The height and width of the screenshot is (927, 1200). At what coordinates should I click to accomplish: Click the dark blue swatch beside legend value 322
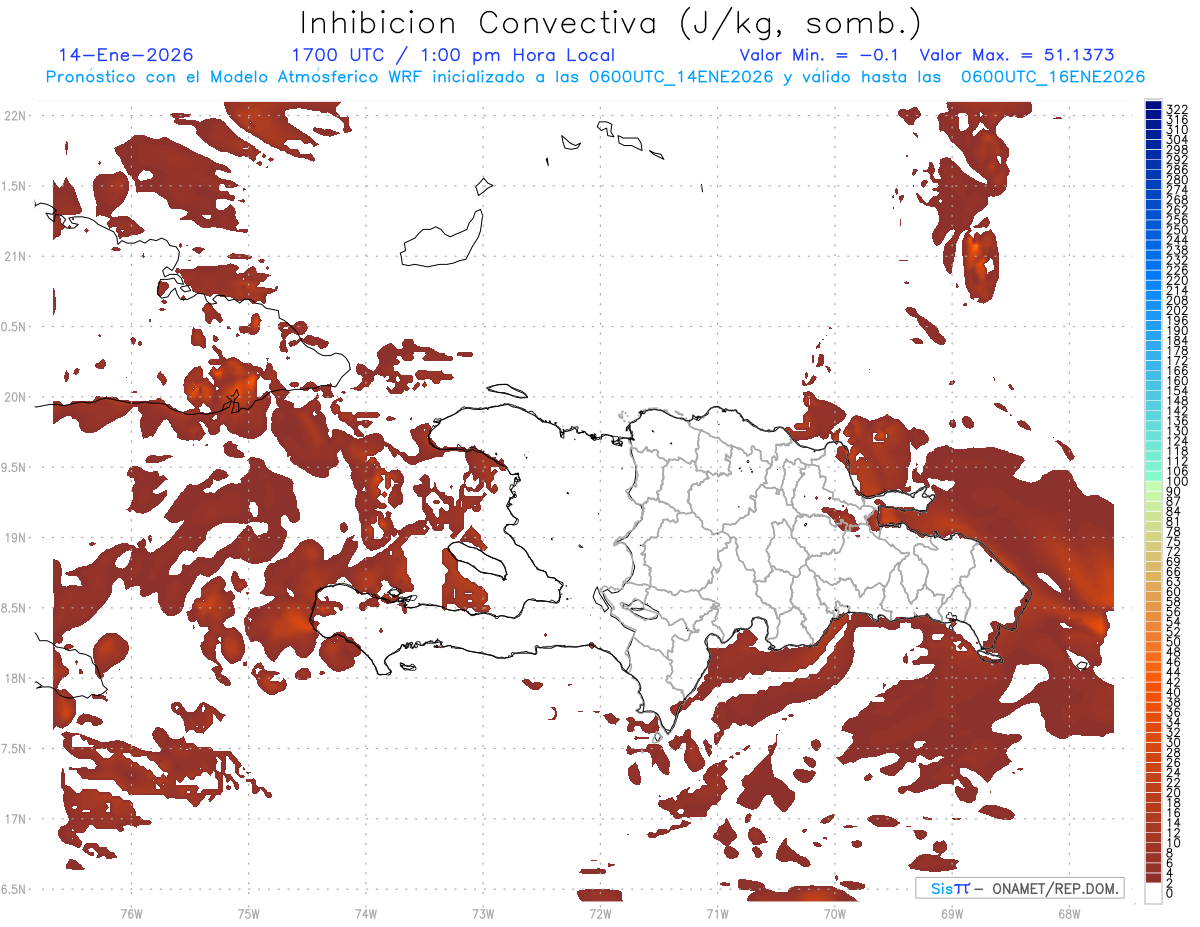(x=1154, y=106)
